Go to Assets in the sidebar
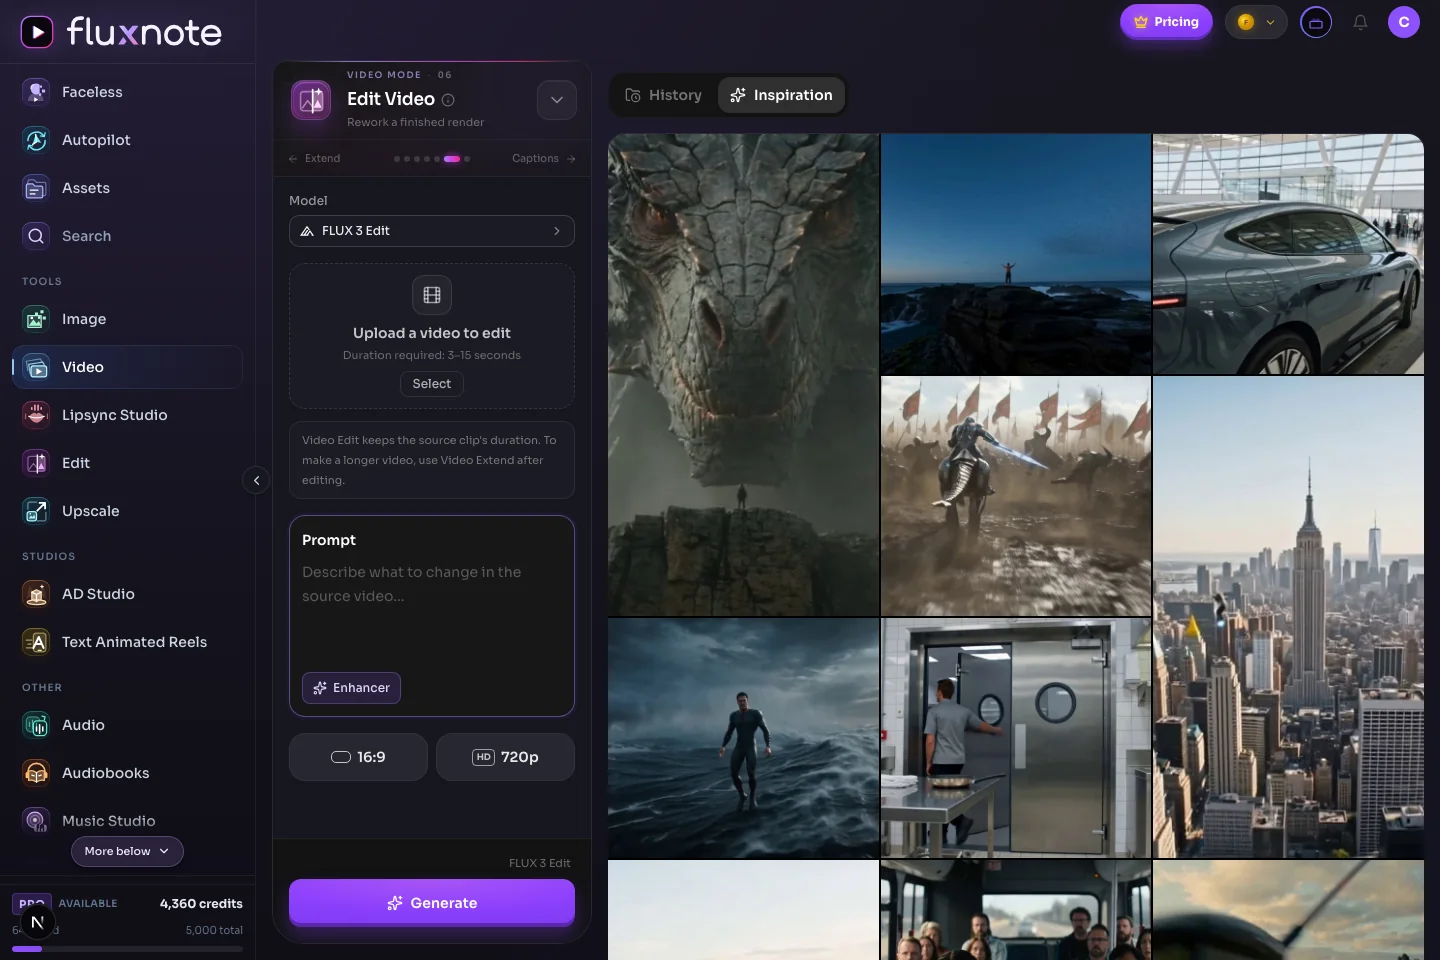The image size is (1440, 960). click(127, 188)
